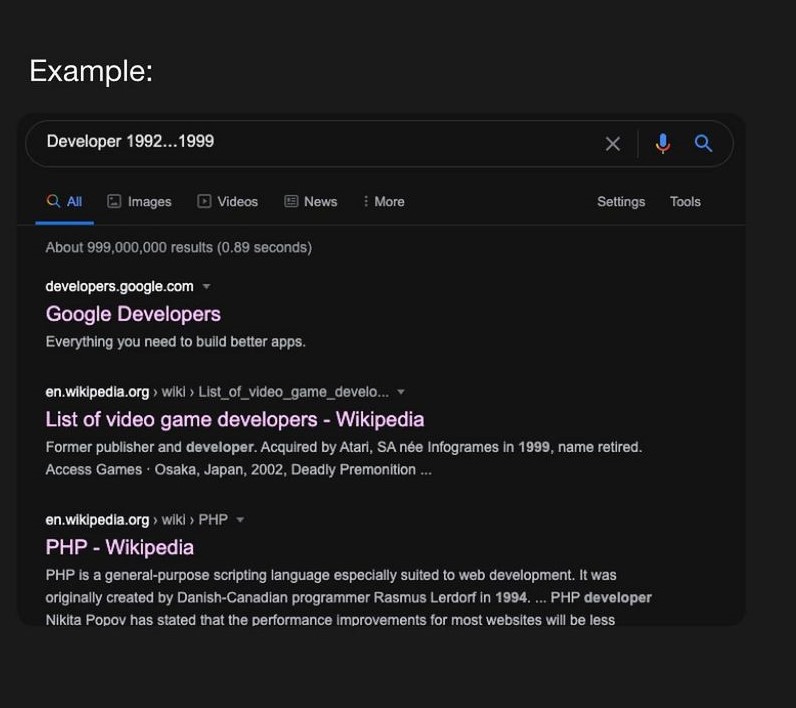Clear the search box with the X icon
This screenshot has height=708, width=796.
pyautogui.click(x=613, y=144)
